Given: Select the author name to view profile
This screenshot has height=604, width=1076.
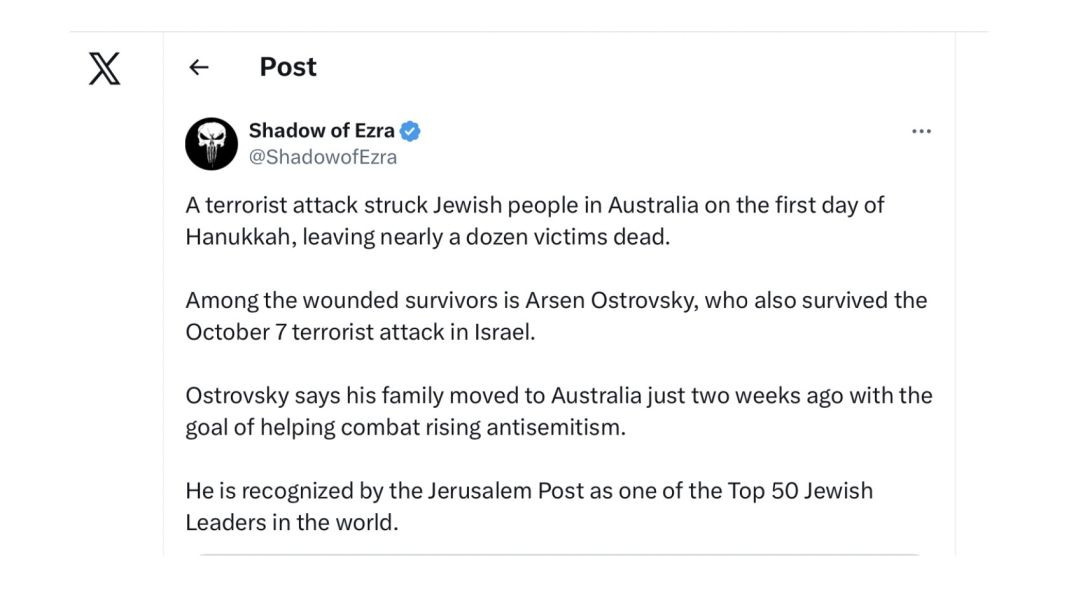Looking at the screenshot, I should (x=322, y=130).
